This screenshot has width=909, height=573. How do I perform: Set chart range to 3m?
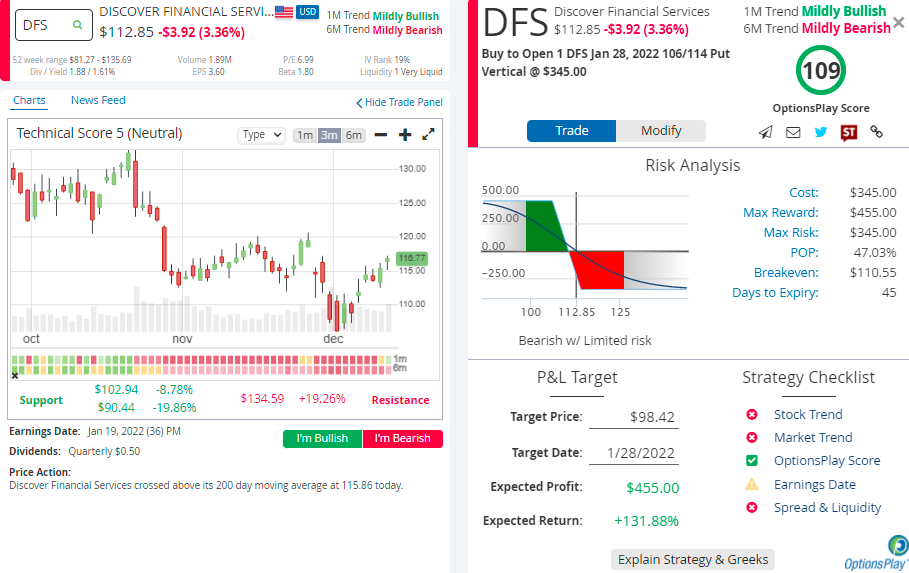[329, 135]
